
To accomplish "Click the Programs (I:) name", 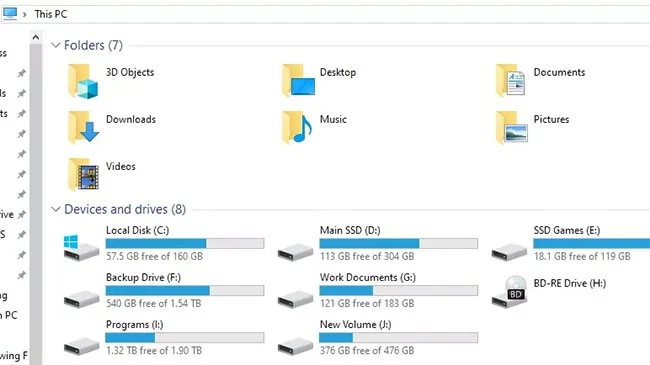I will pyautogui.click(x=134, y=324).
